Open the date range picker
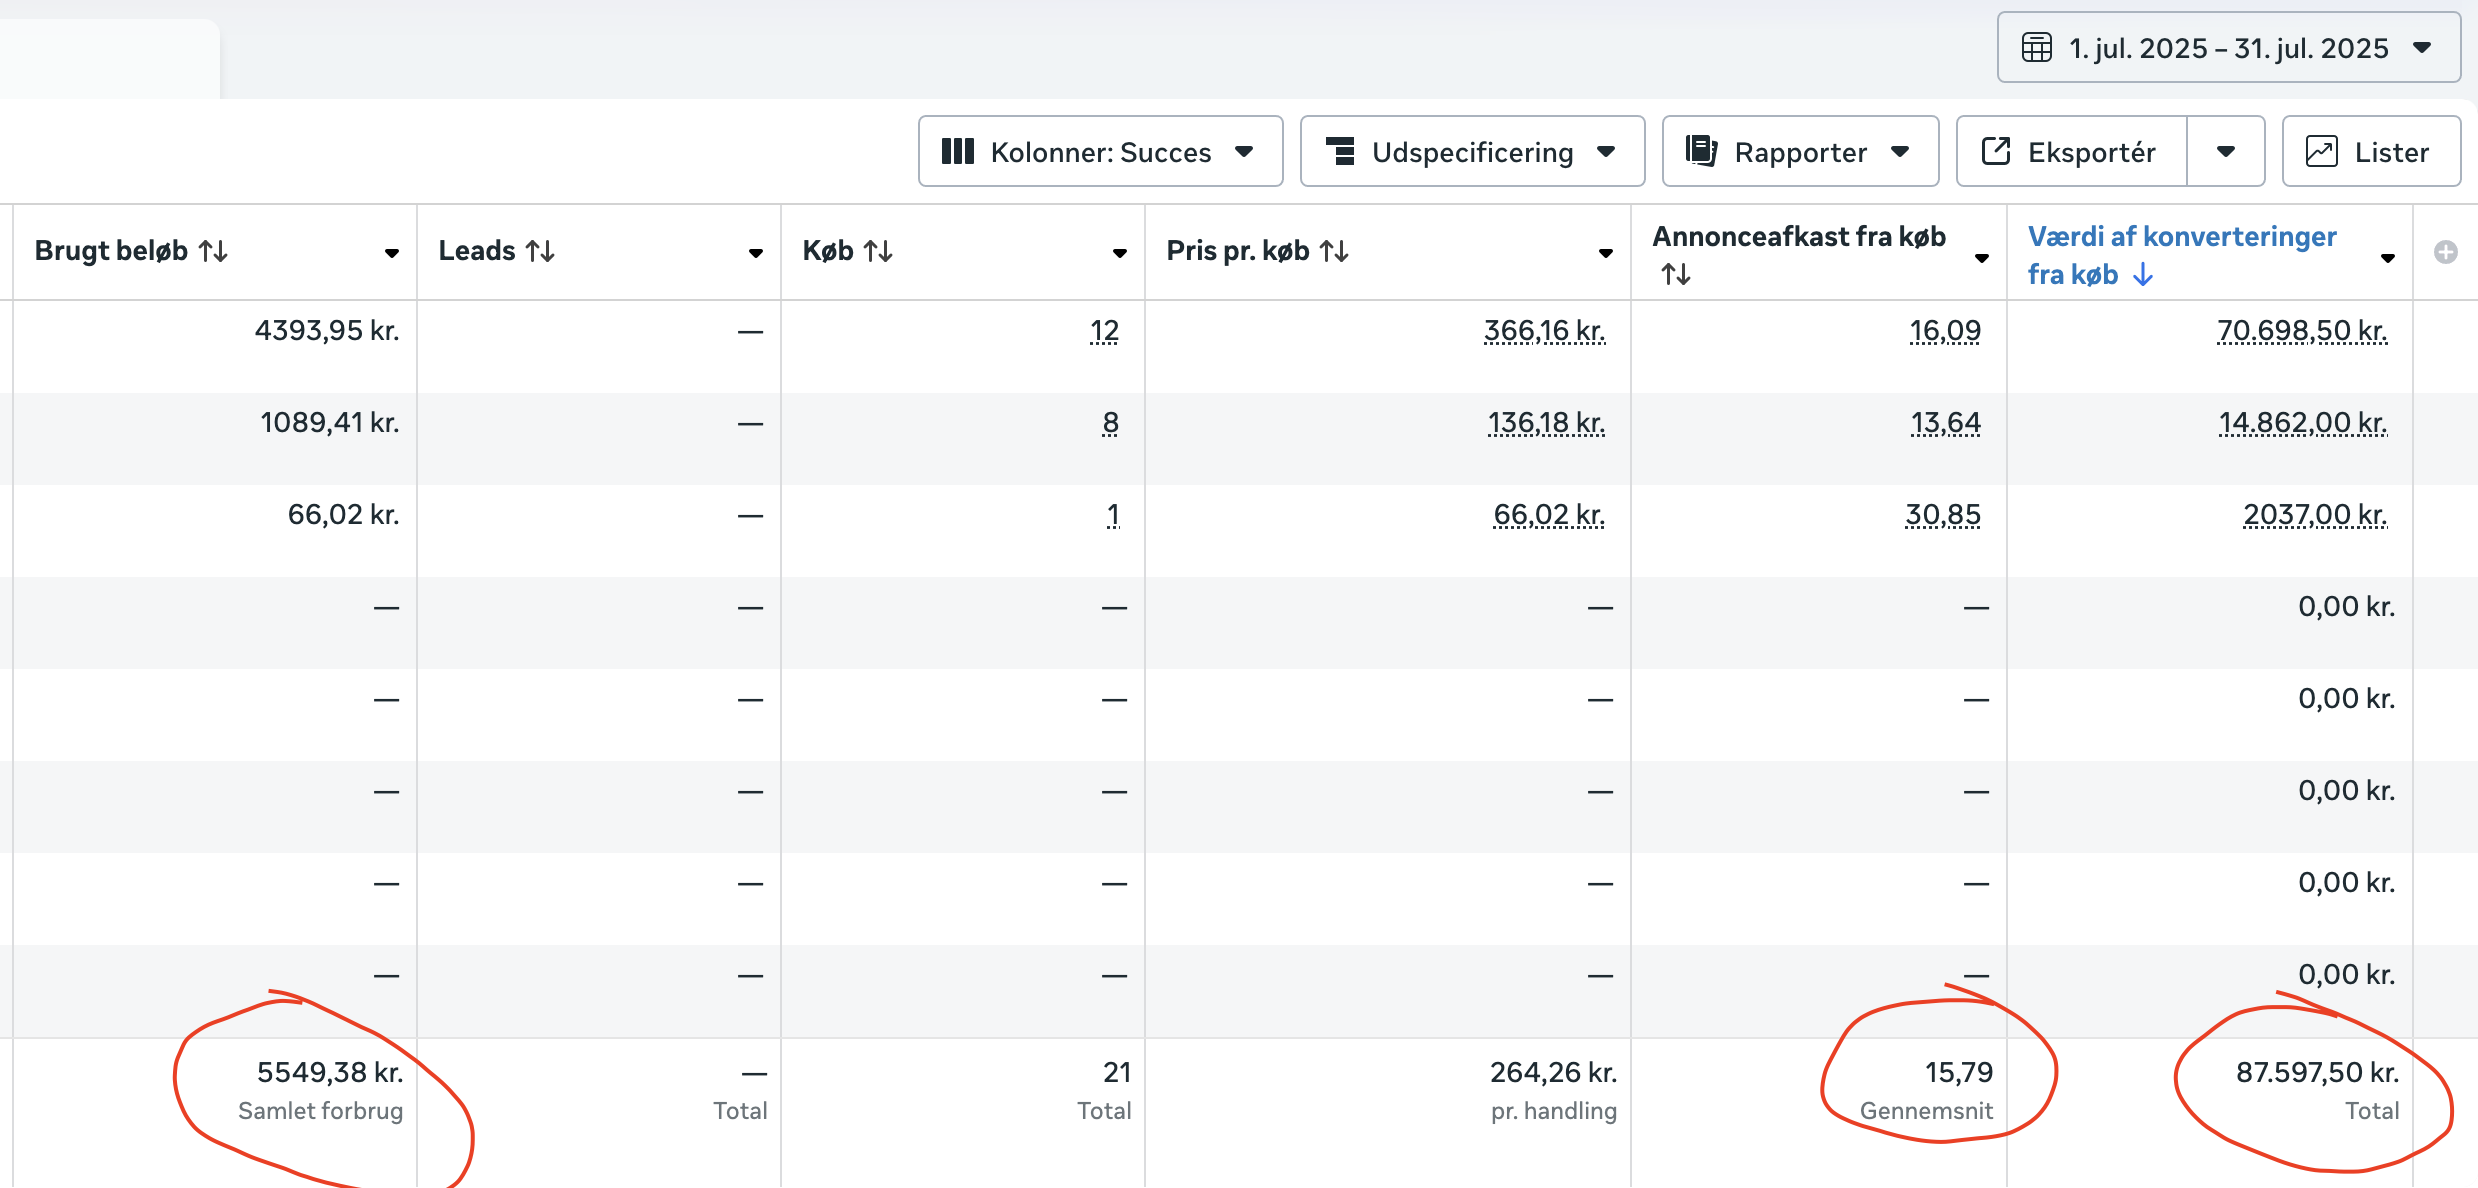 (2228, 48)
